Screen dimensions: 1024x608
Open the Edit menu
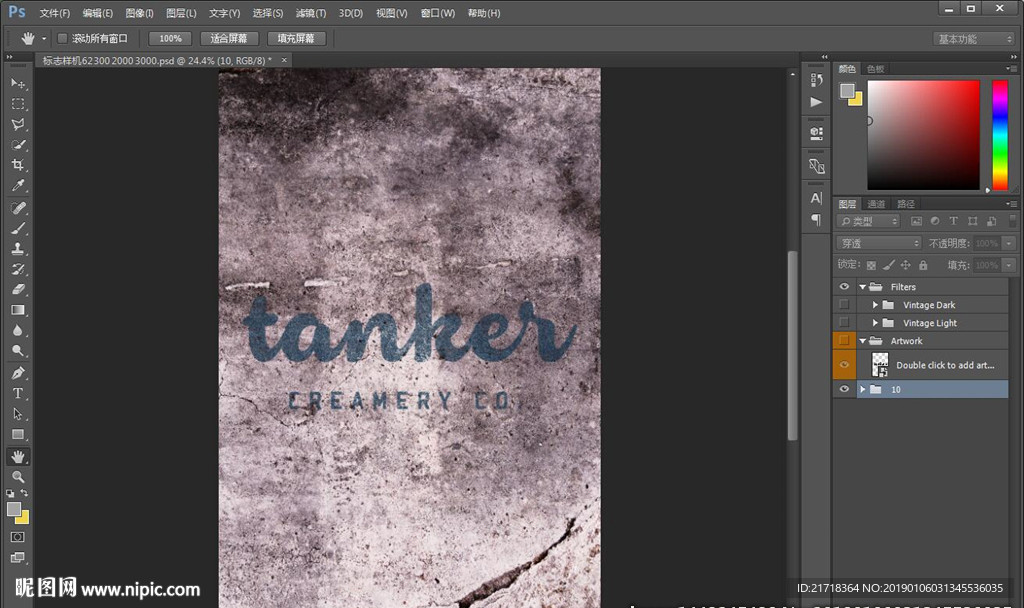coord(98,13)
